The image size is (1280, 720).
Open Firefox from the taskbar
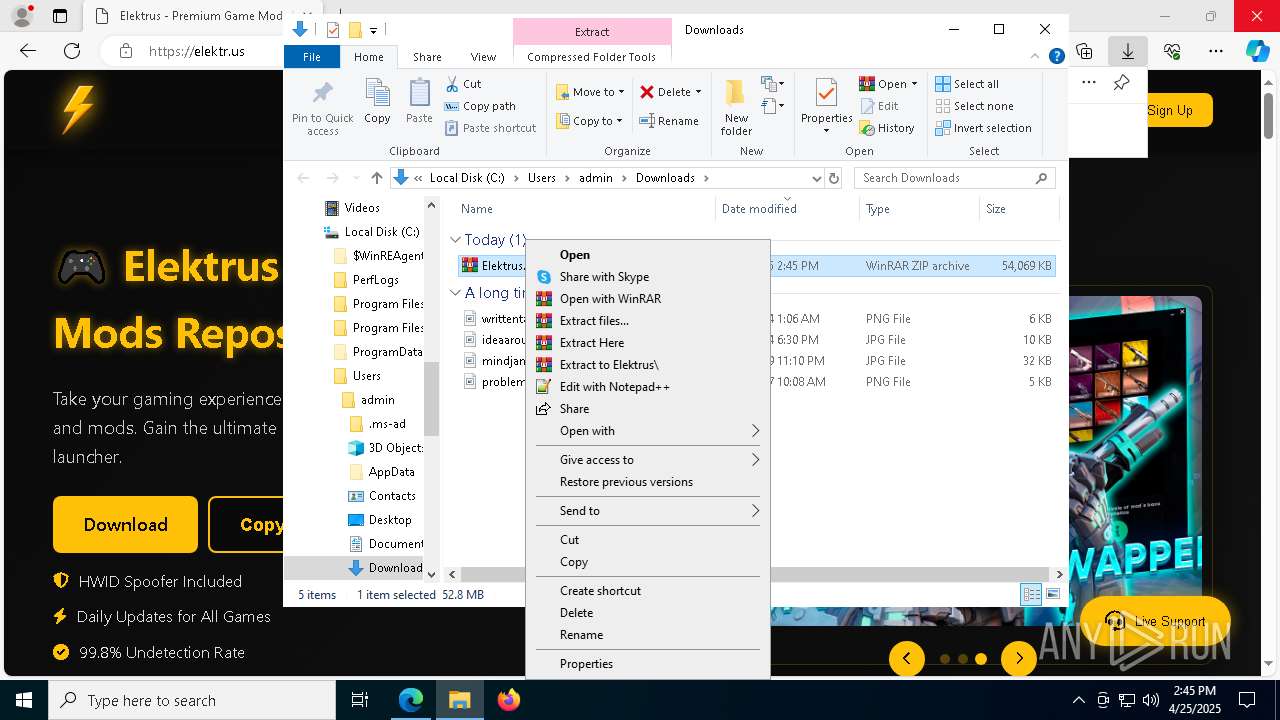(509, 700)
